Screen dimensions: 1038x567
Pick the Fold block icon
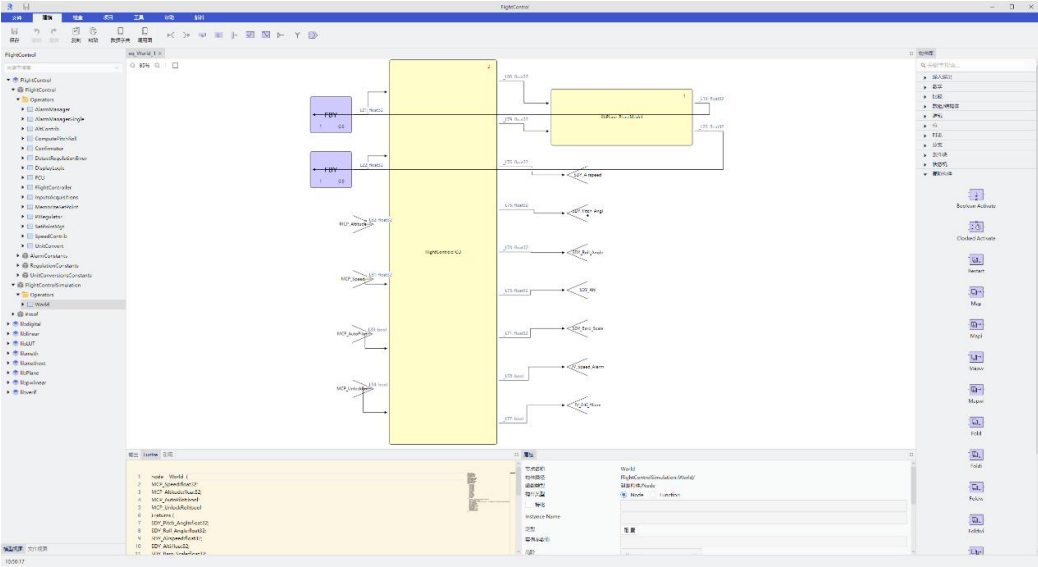976,422
